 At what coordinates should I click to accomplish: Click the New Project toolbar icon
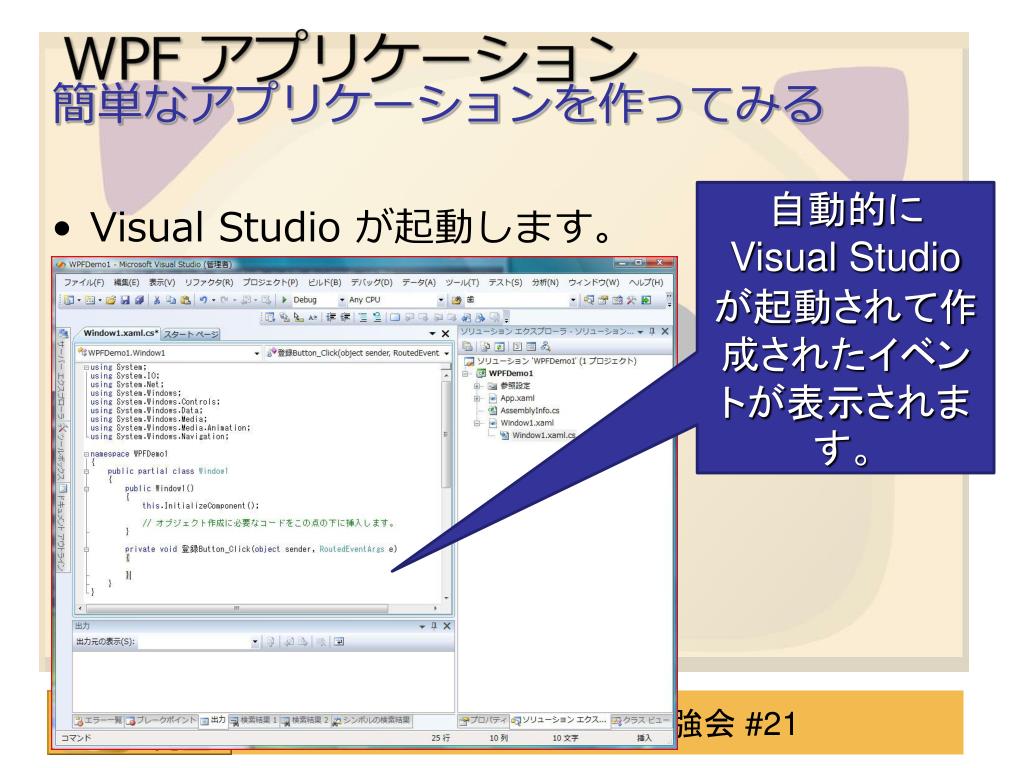pos(68,300)
